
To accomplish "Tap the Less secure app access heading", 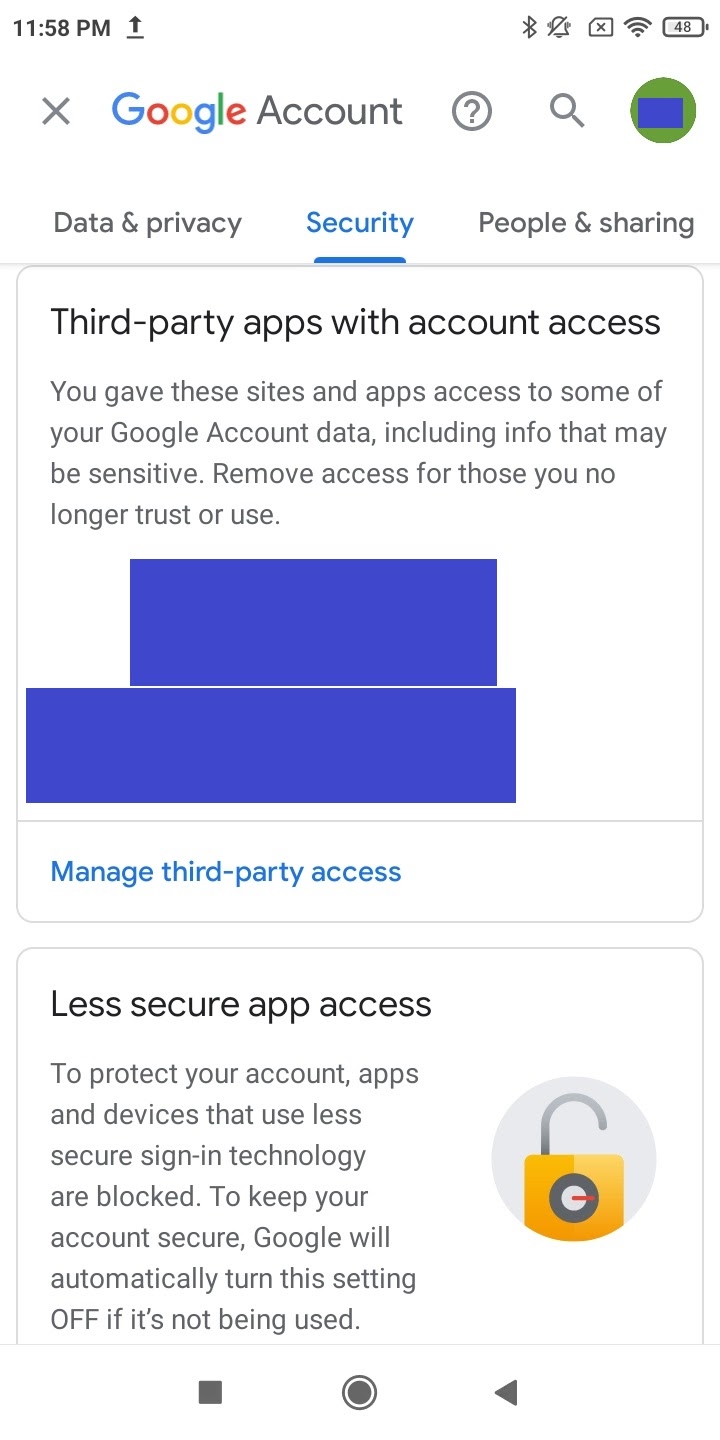I will (241, 1004).
